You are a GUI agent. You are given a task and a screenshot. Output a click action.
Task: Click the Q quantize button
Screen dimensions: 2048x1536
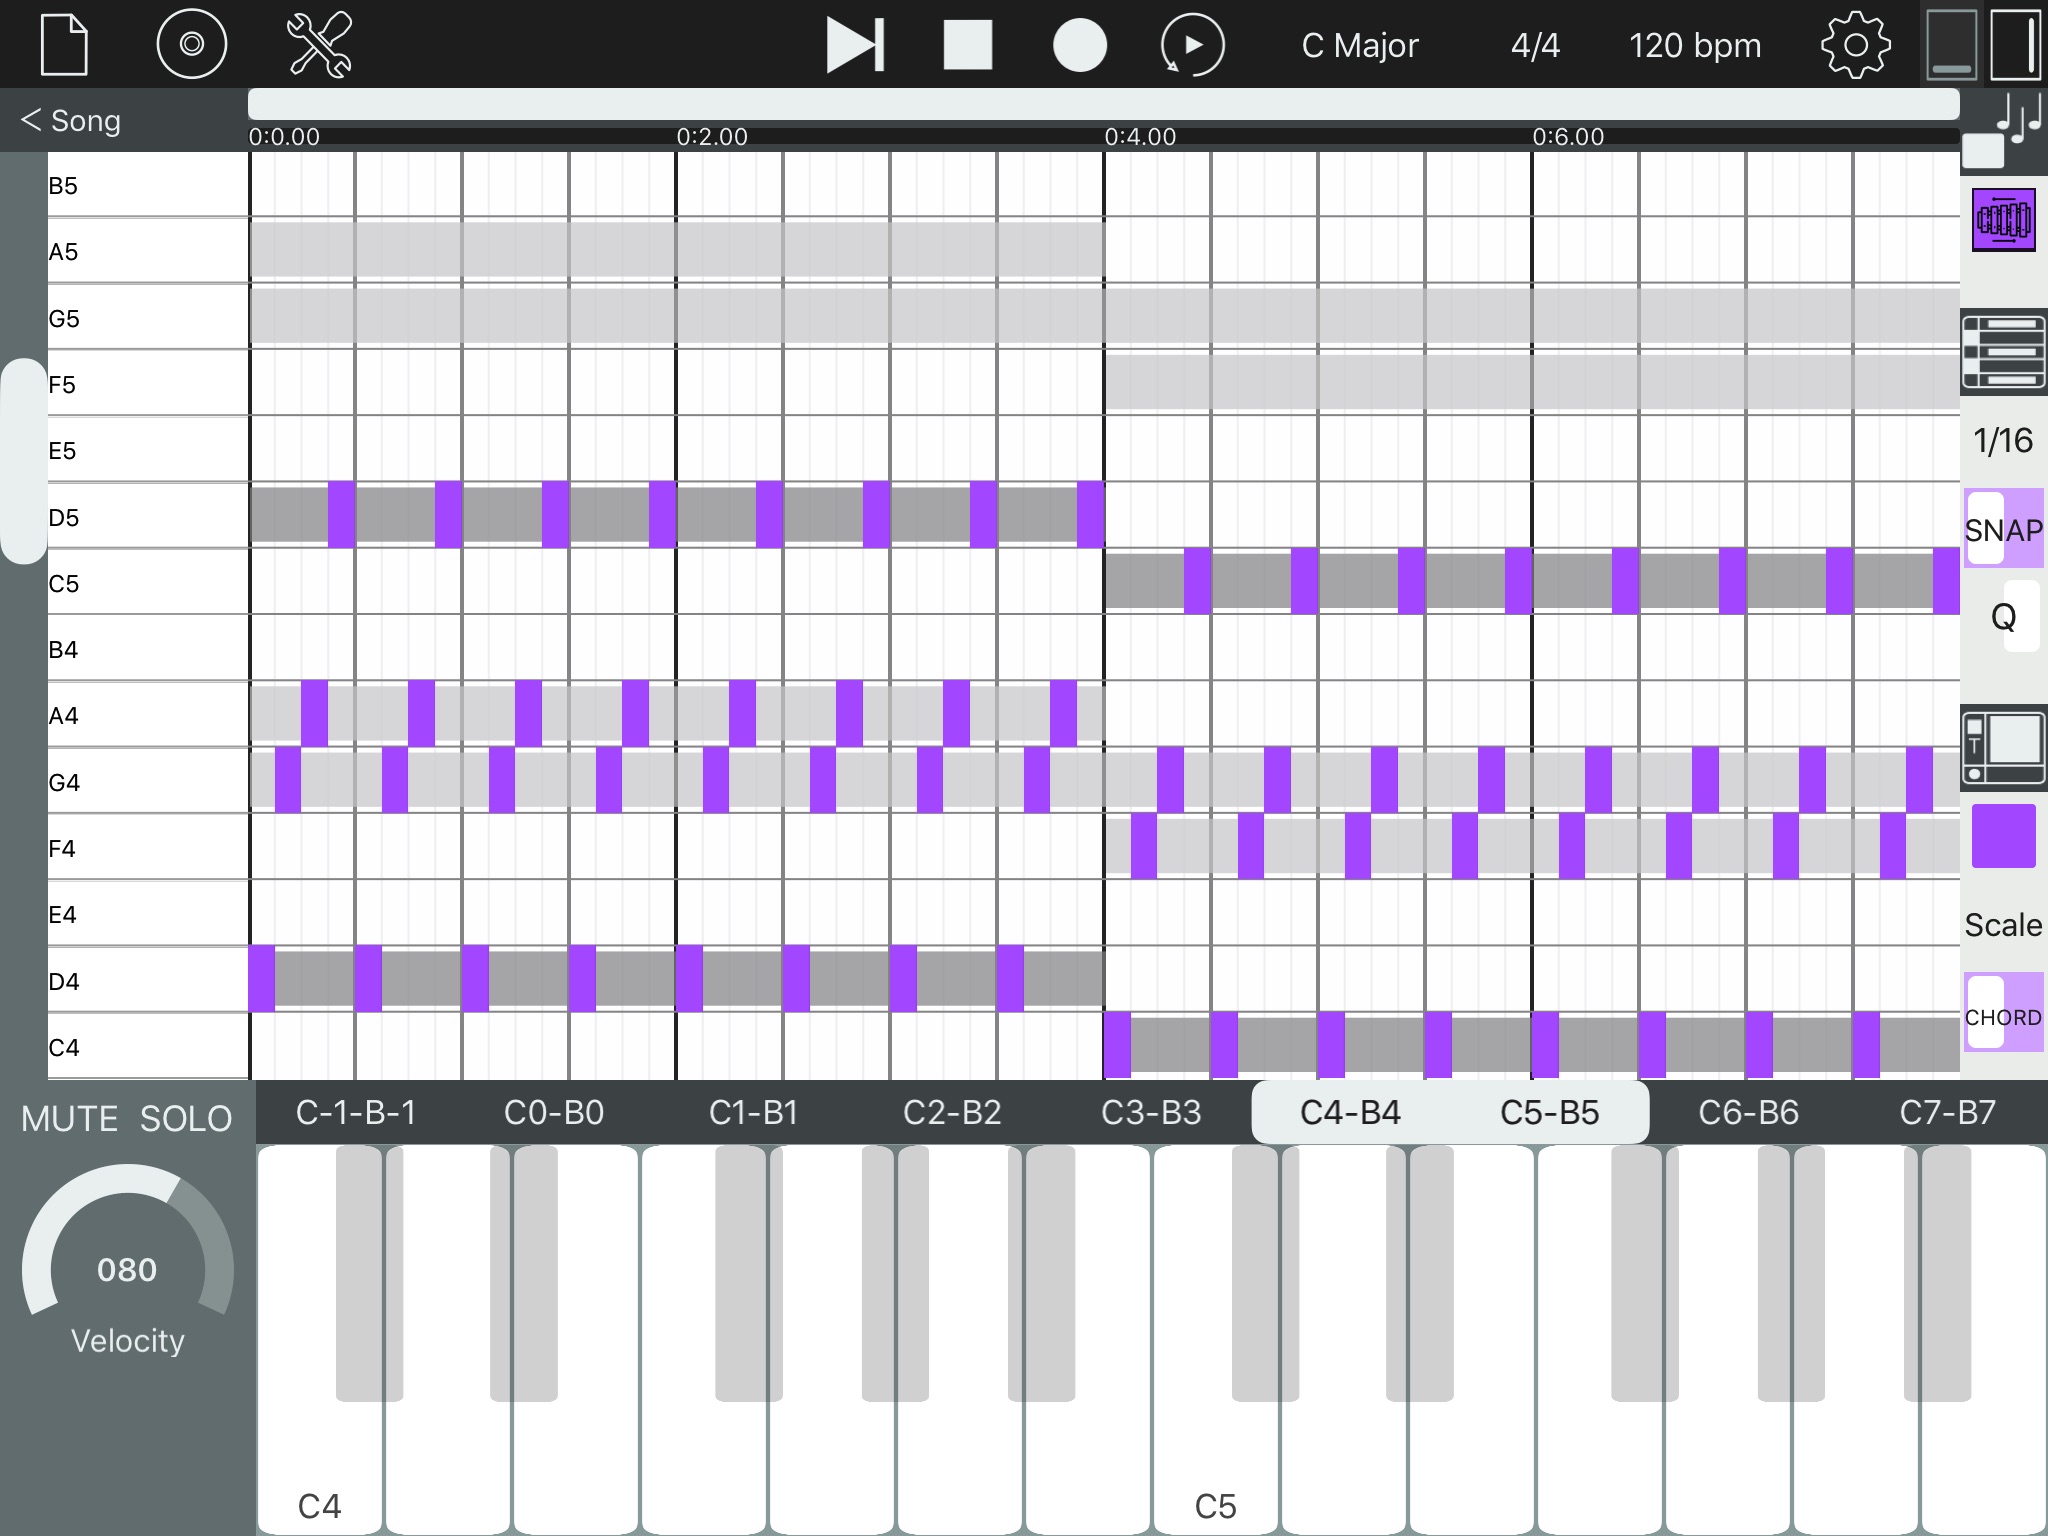tap(2004, 617)
